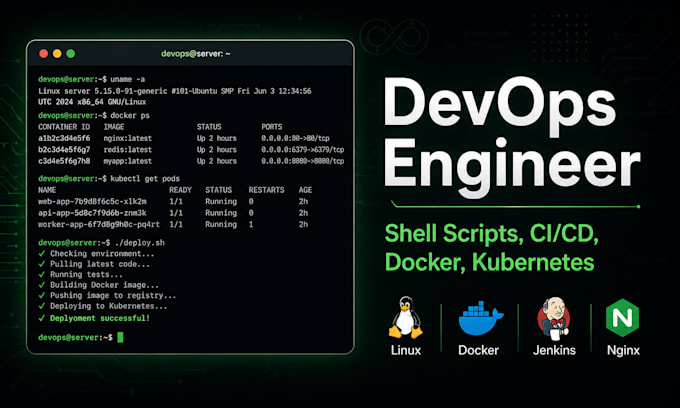Click 'Pushing image to registry...' line
This screenshot has height=408, width=680.
[x=107, y=295]
